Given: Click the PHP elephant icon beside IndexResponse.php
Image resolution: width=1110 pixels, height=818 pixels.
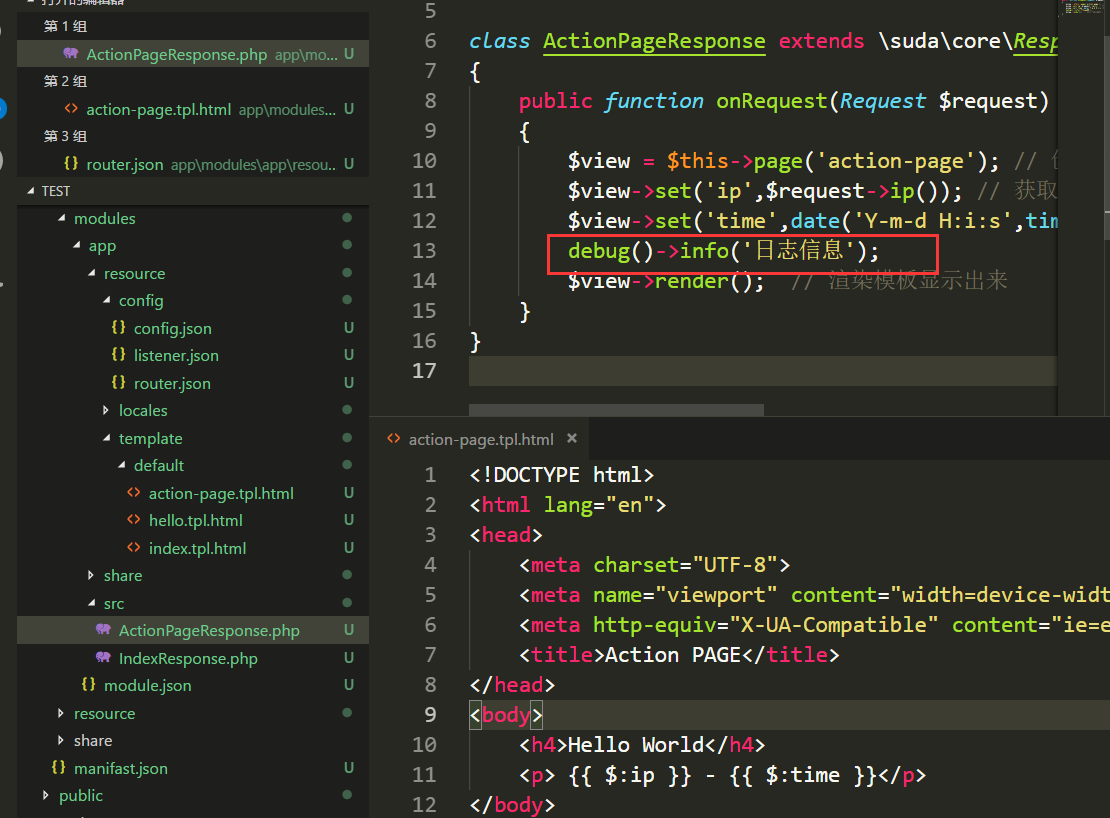Looking at the screenshot, I should pyautogui.click(x=103, y=658).
